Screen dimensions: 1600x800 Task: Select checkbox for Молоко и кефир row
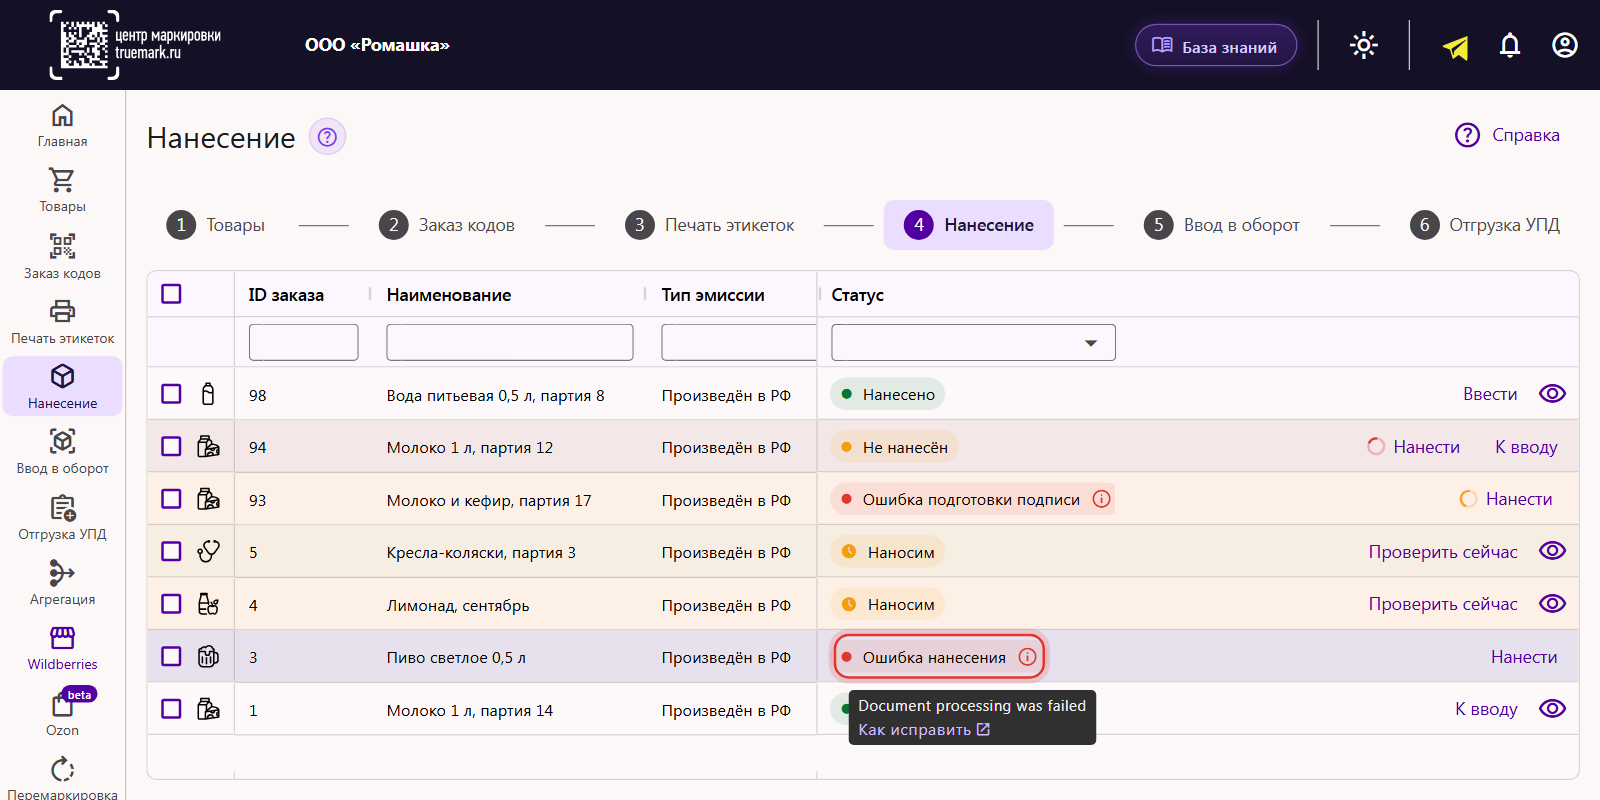171,499
